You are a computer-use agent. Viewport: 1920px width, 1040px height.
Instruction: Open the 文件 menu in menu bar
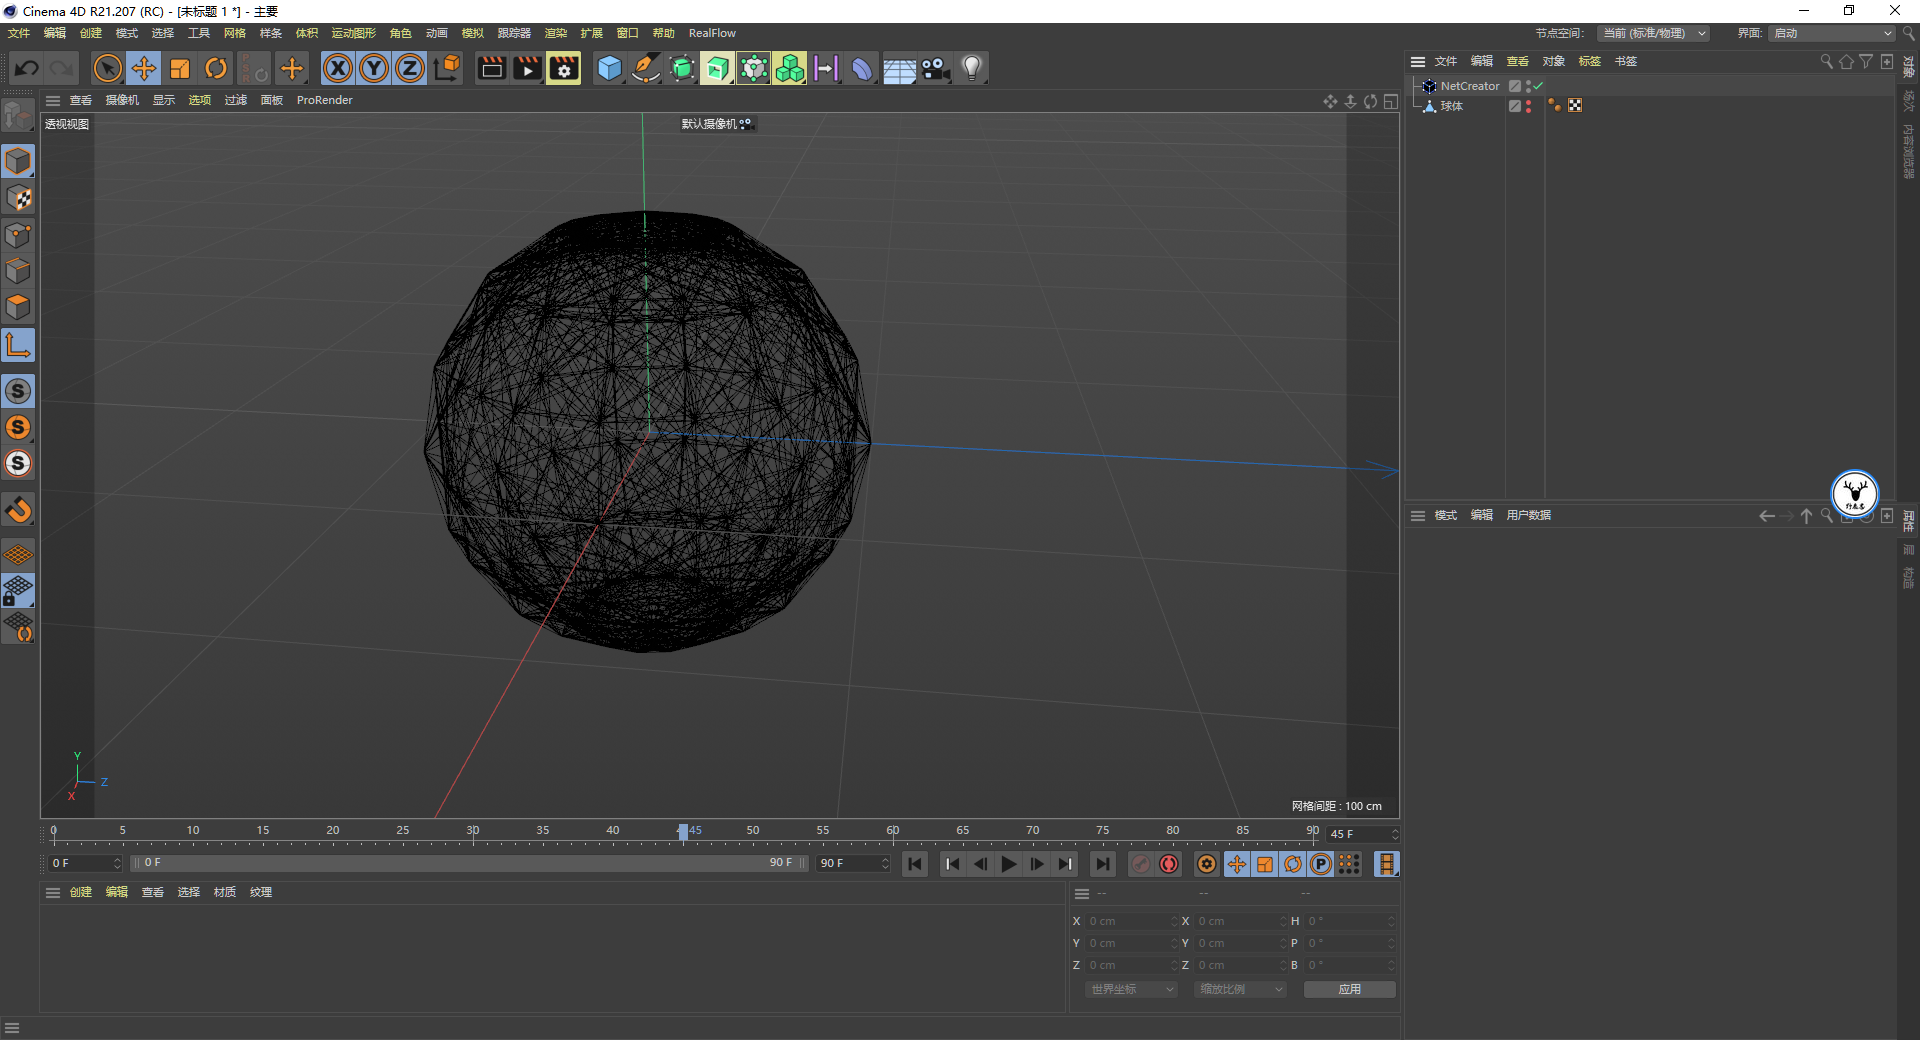[x=19, y=33]
